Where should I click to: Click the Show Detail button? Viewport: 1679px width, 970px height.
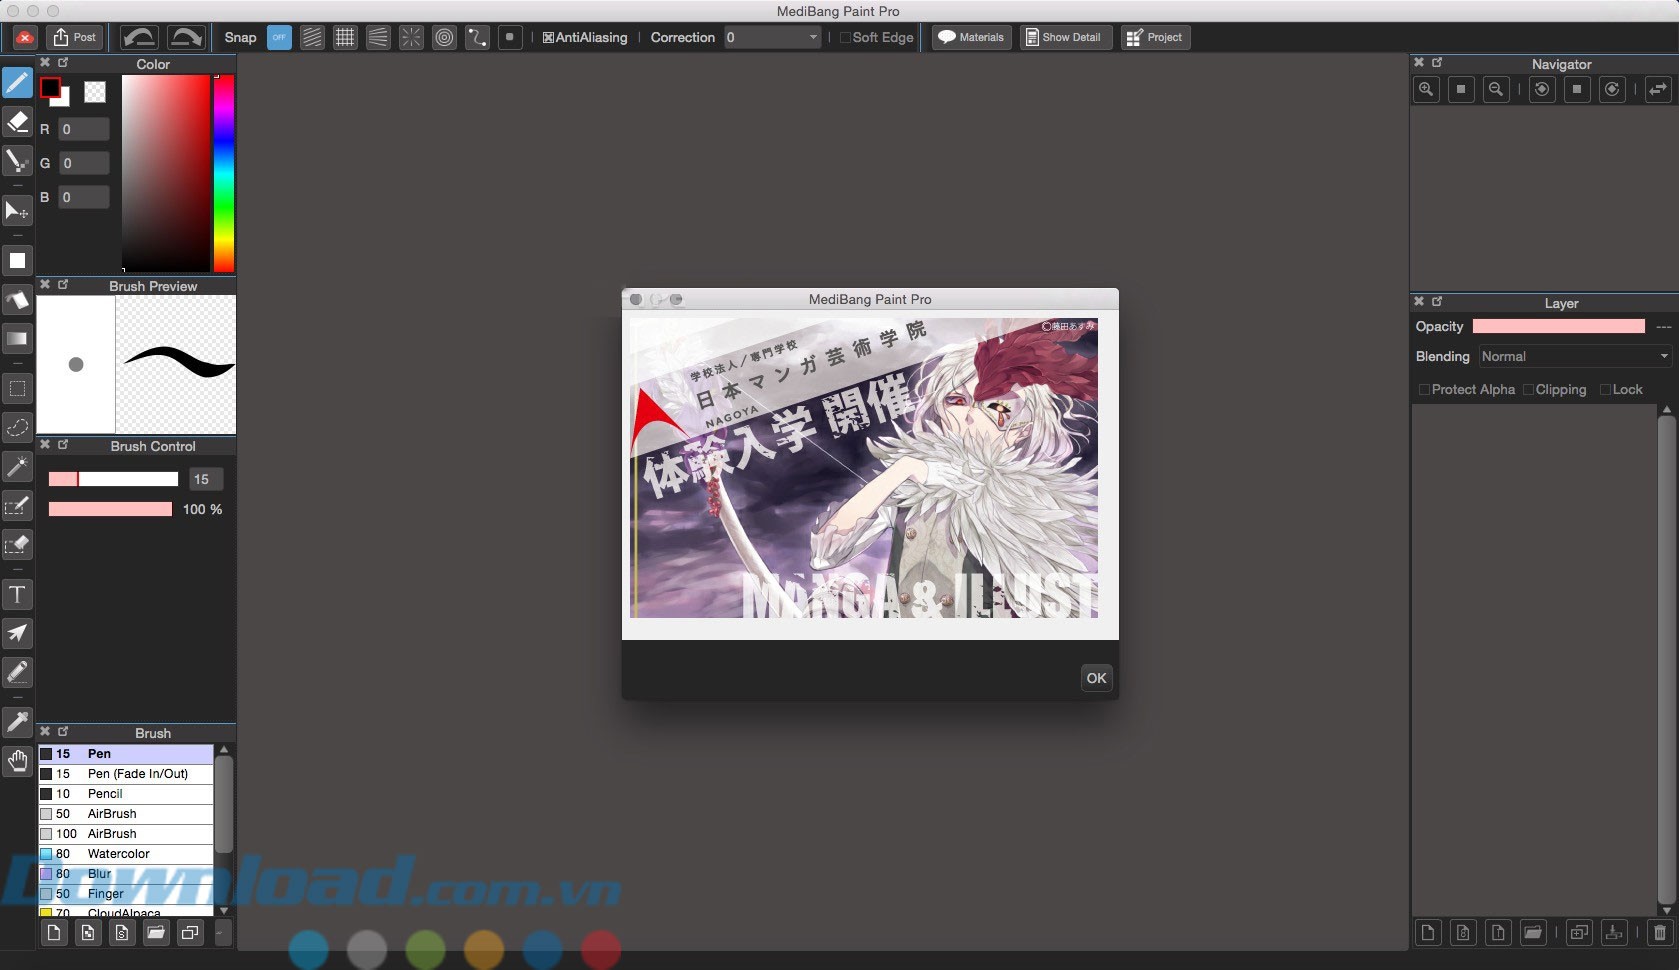1064,37
